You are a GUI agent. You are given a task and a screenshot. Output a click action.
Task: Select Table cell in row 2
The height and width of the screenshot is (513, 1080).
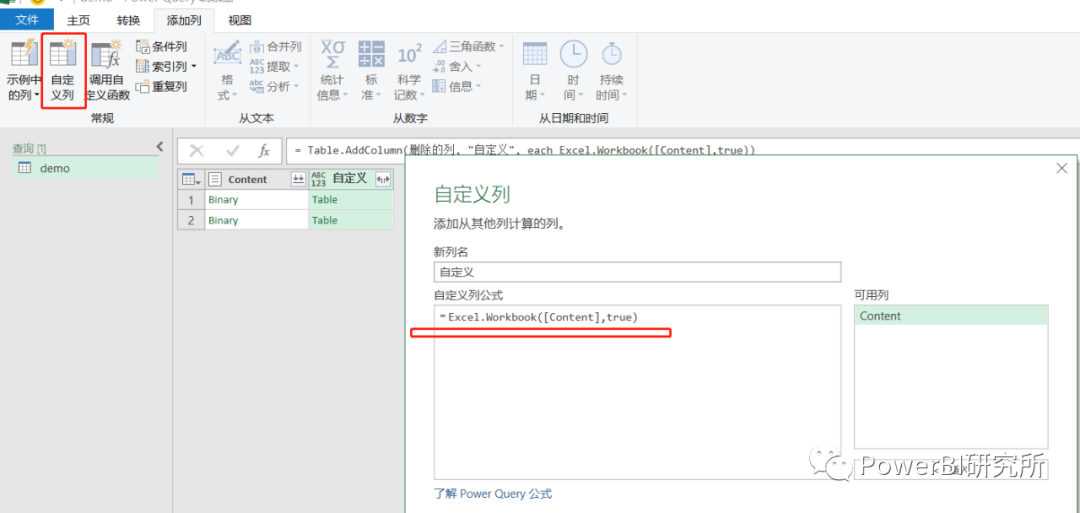[351, 220]
